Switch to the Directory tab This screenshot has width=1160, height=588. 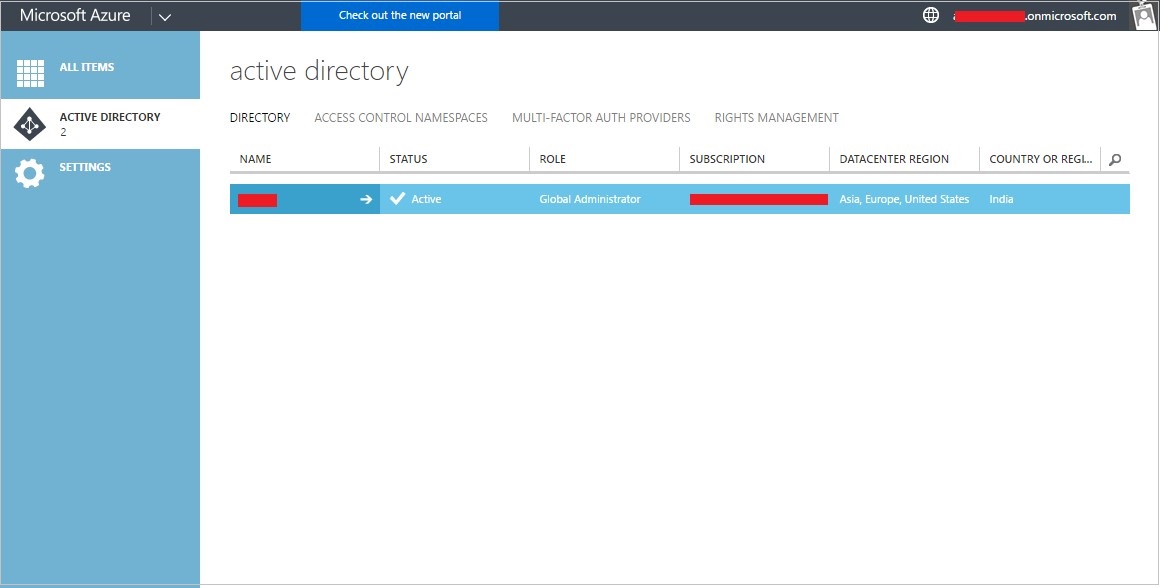coord(260,118)
